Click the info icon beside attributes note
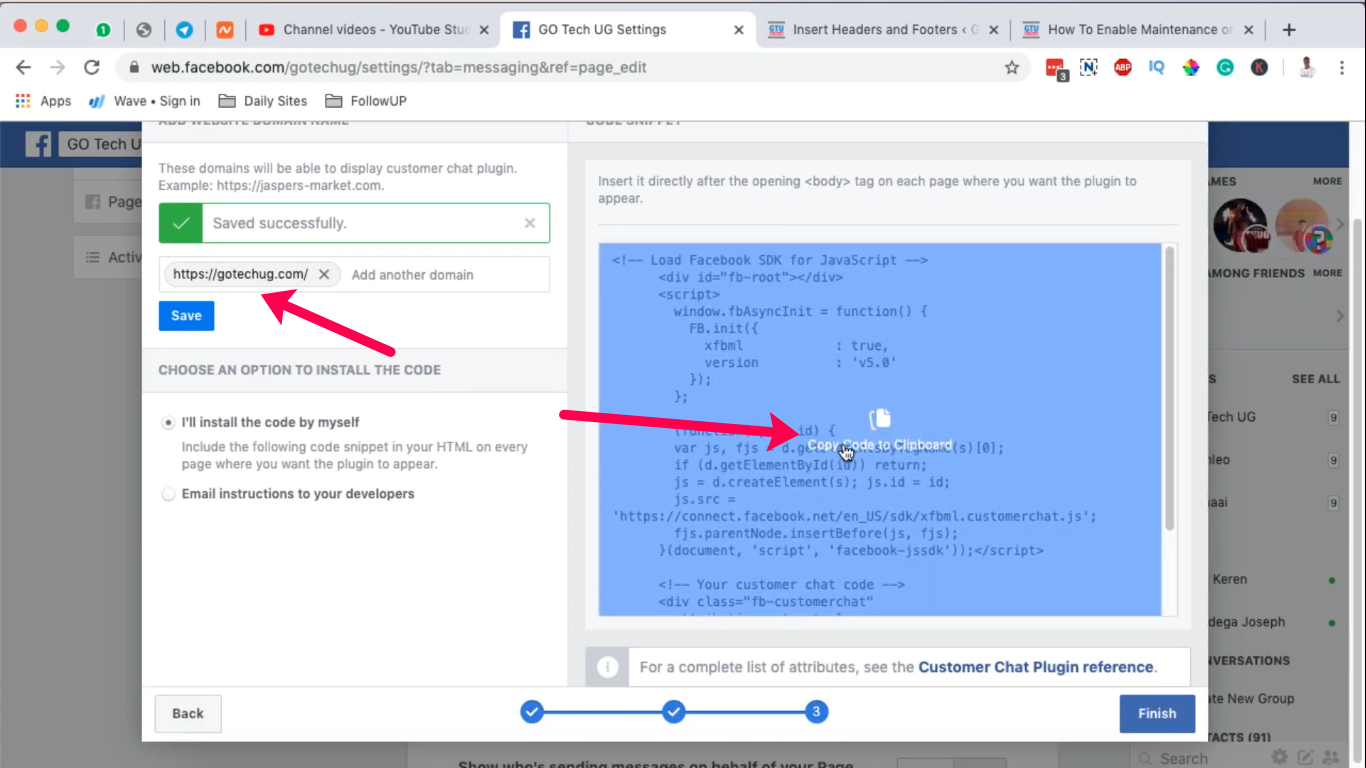 [607, 667]
